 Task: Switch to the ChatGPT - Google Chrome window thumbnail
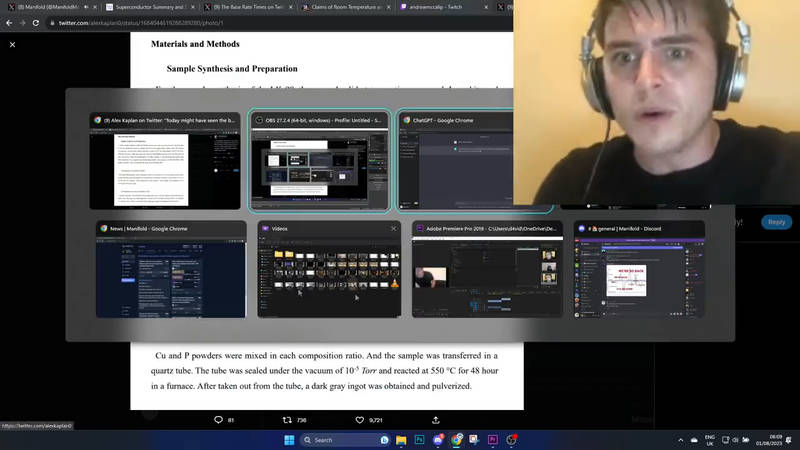[455, 161]
